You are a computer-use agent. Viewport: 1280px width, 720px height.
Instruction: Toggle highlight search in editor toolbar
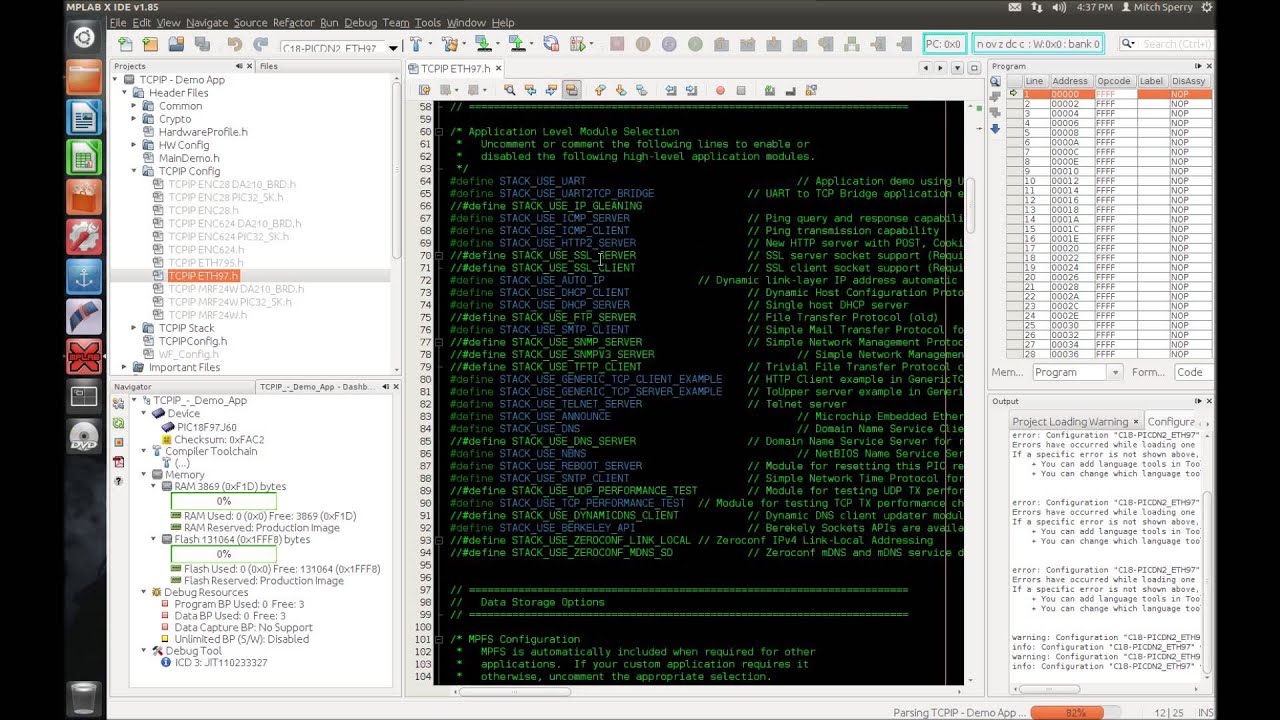pyautogui.click(x=572, y=90)
